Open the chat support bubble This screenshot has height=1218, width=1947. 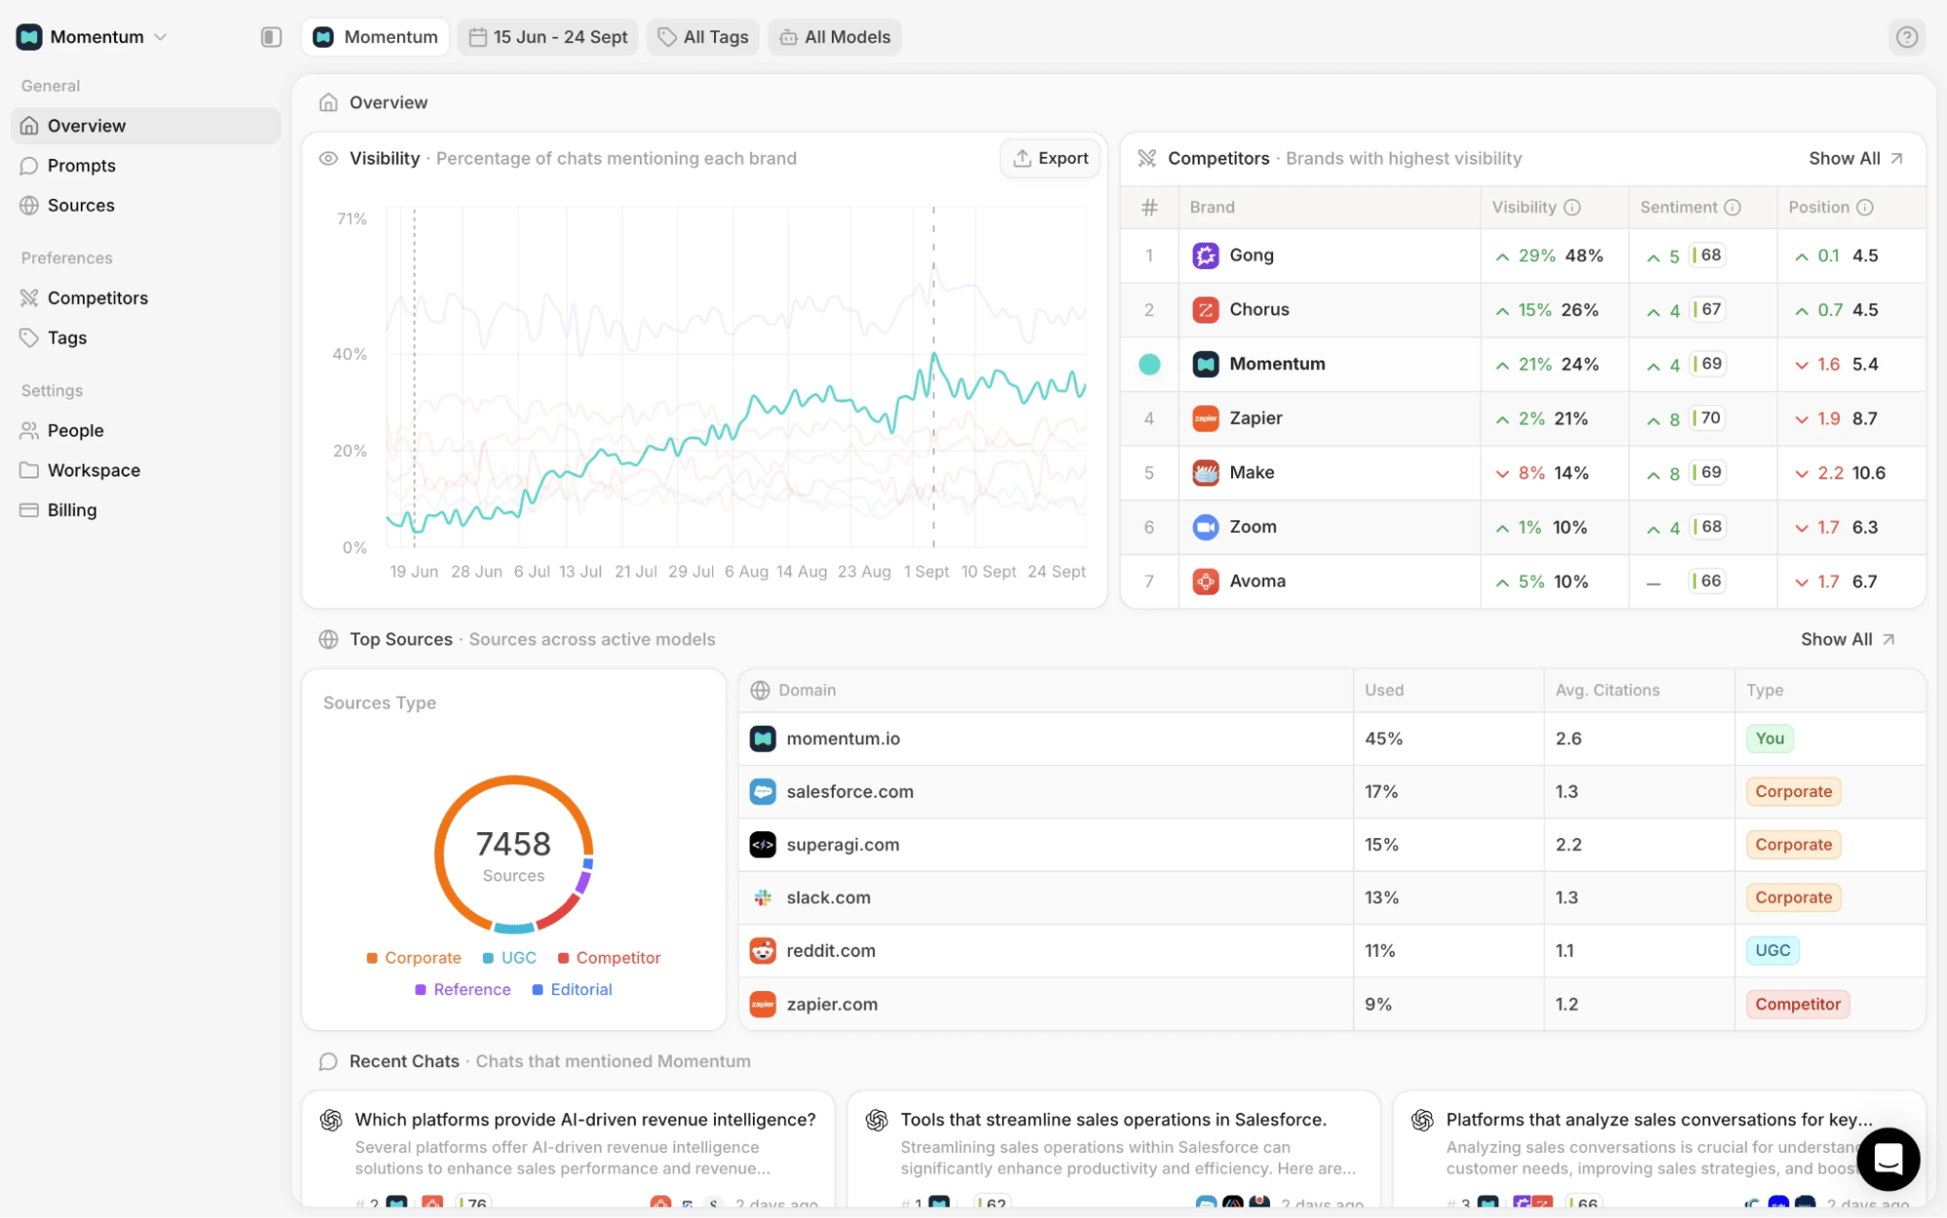(x=1887, y=1158)
